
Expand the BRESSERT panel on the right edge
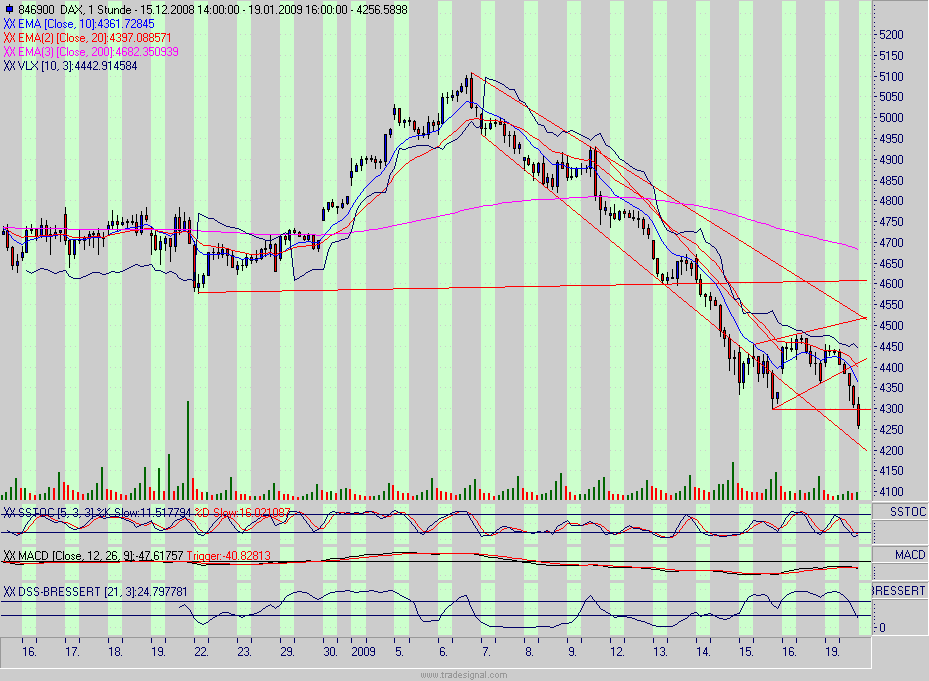pos(899,589)
